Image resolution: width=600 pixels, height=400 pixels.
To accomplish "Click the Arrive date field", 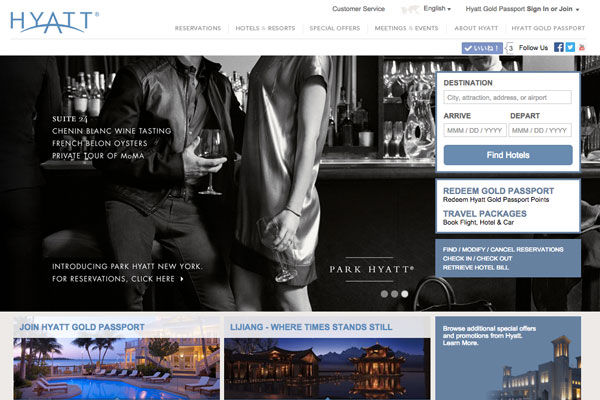I will (x=475, y=130).
